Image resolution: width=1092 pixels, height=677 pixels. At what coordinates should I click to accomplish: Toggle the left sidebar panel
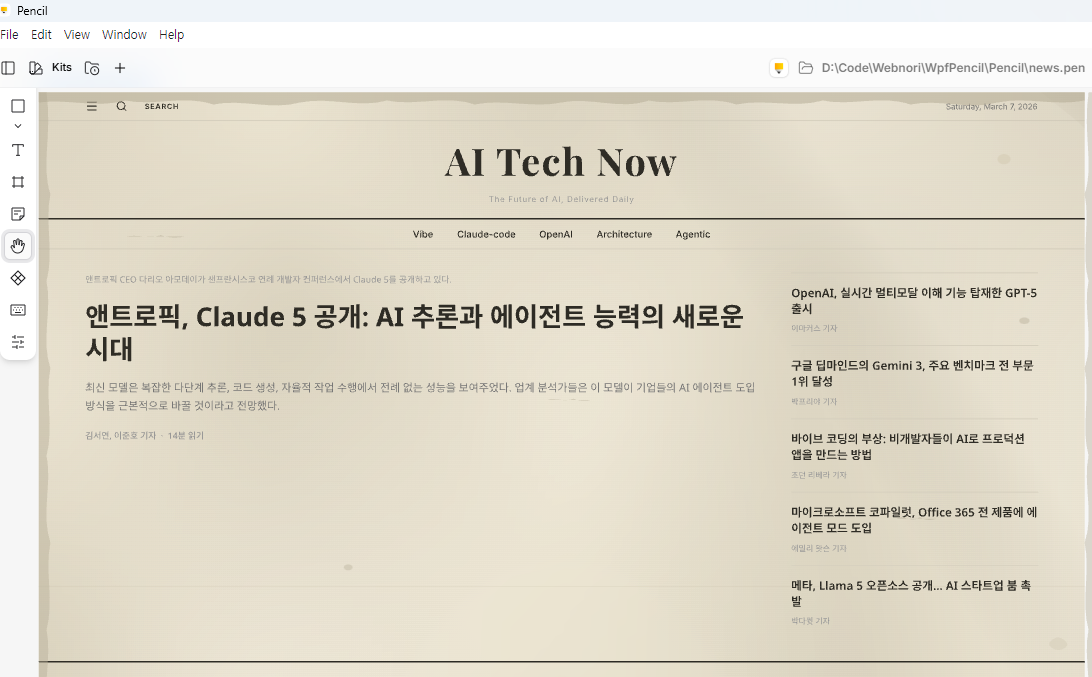tap(8, 68)
